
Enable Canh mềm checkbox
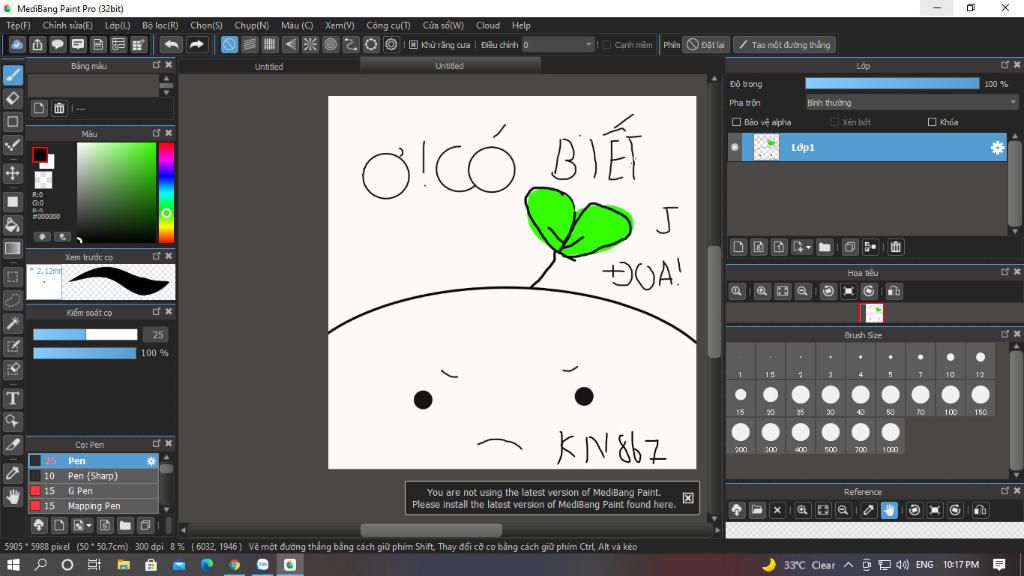click(607, 44)
